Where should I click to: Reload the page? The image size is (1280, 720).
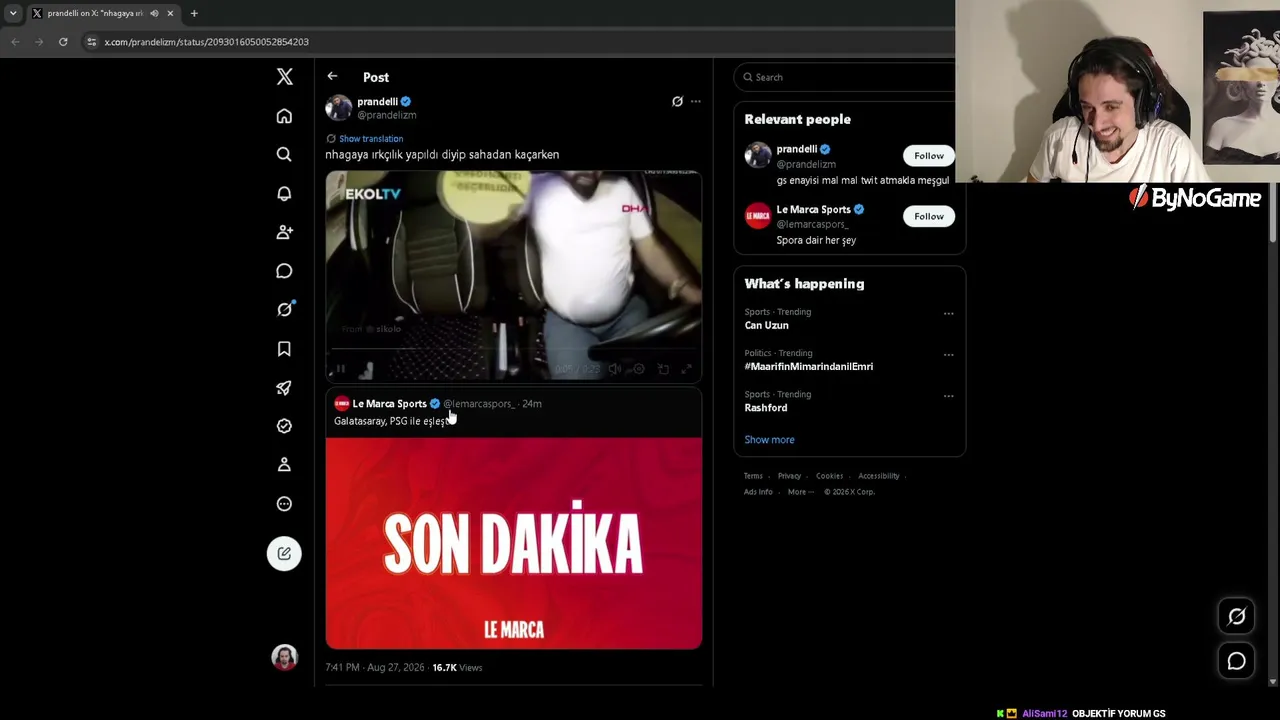[63, 42]
